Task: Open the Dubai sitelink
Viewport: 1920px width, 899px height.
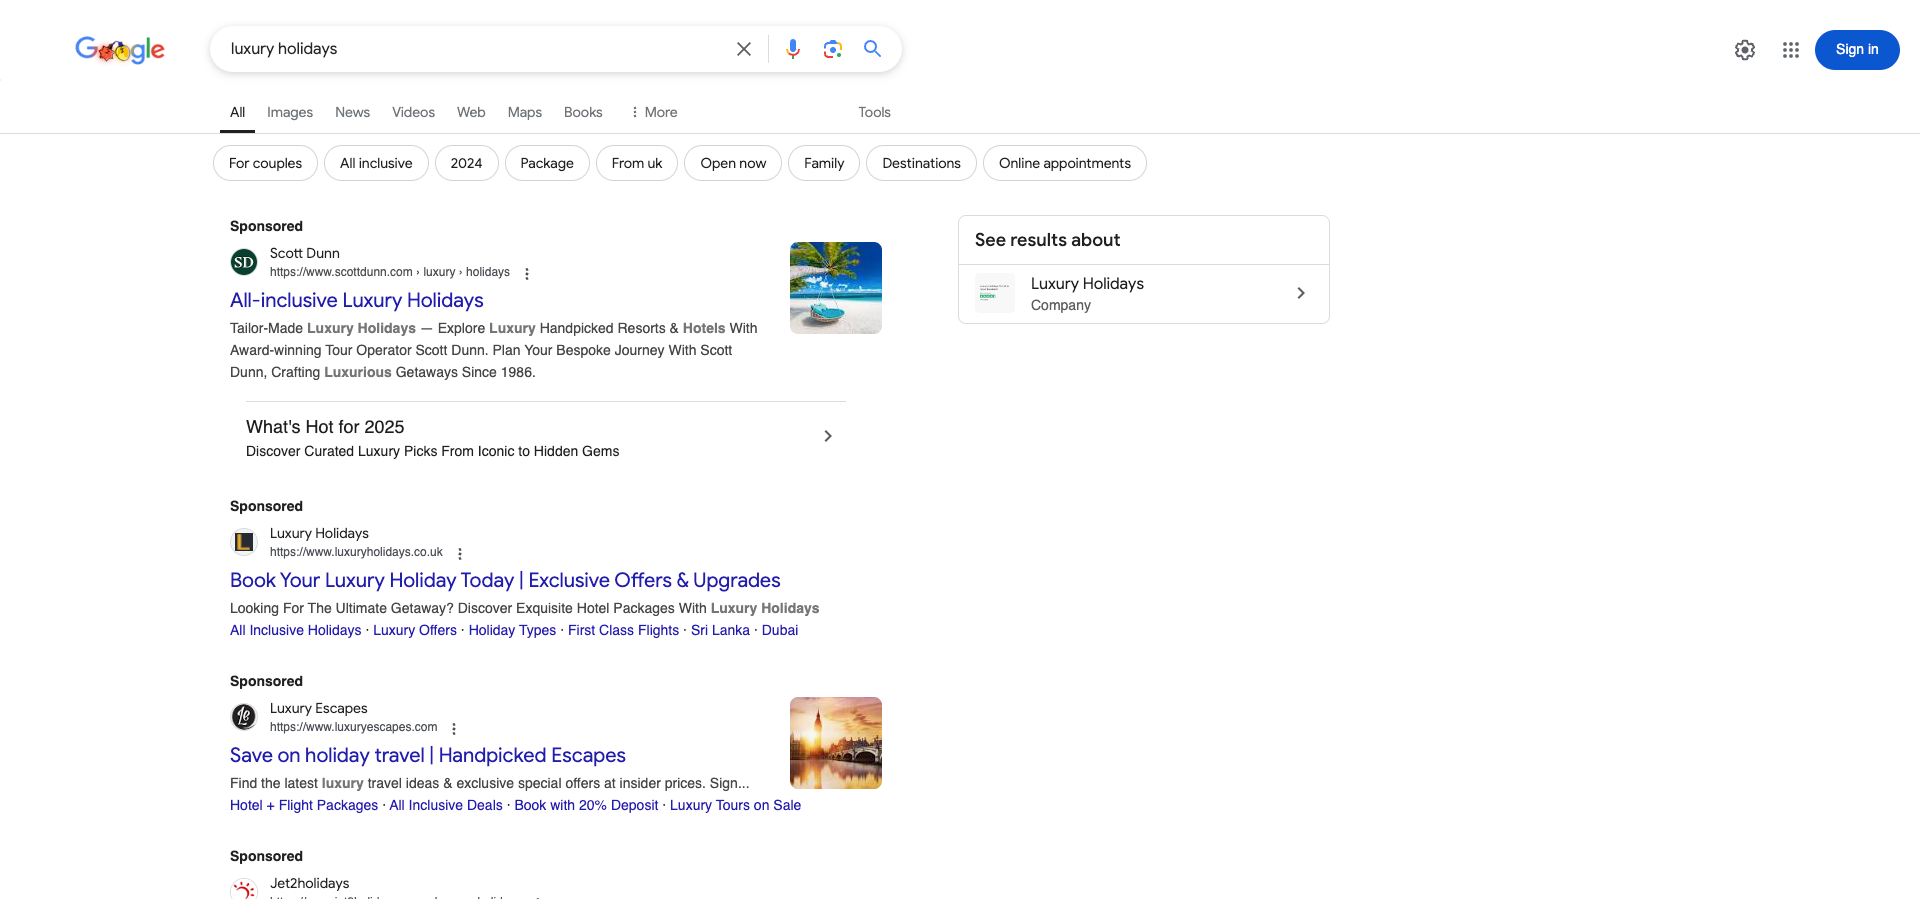Action: (x=780, y=630)
